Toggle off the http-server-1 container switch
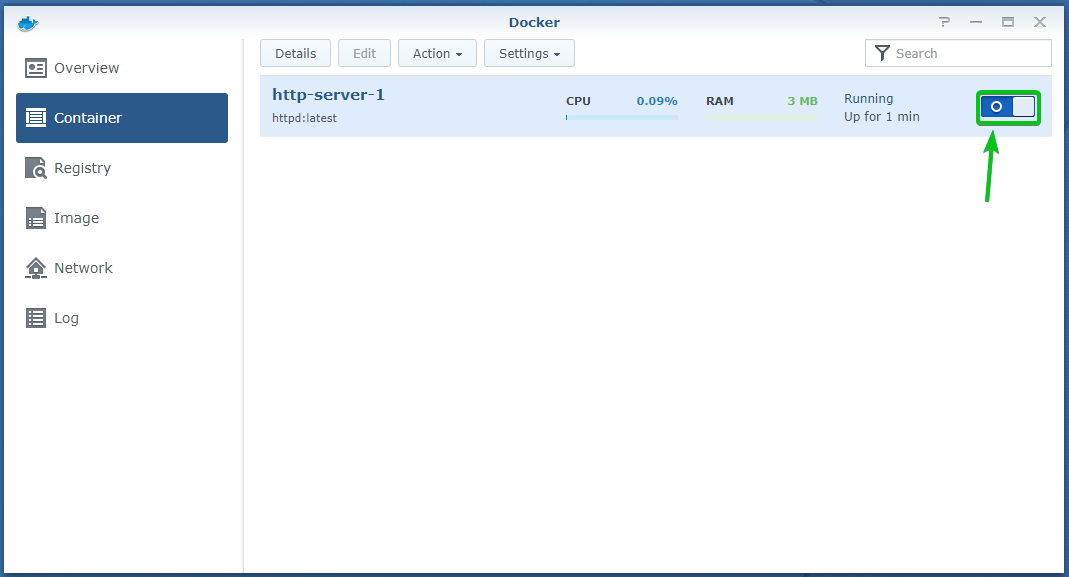Viewport: 1069px width, 577px height. tap(1008, 107)
